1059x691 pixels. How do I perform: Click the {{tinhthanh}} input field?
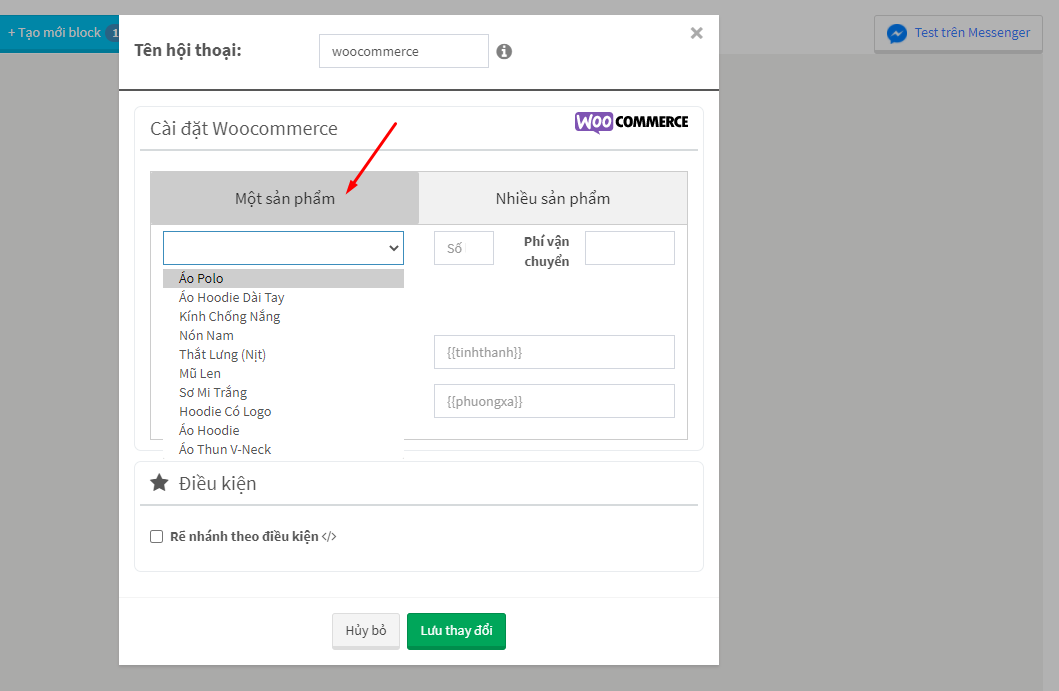(x=554, y=352)
